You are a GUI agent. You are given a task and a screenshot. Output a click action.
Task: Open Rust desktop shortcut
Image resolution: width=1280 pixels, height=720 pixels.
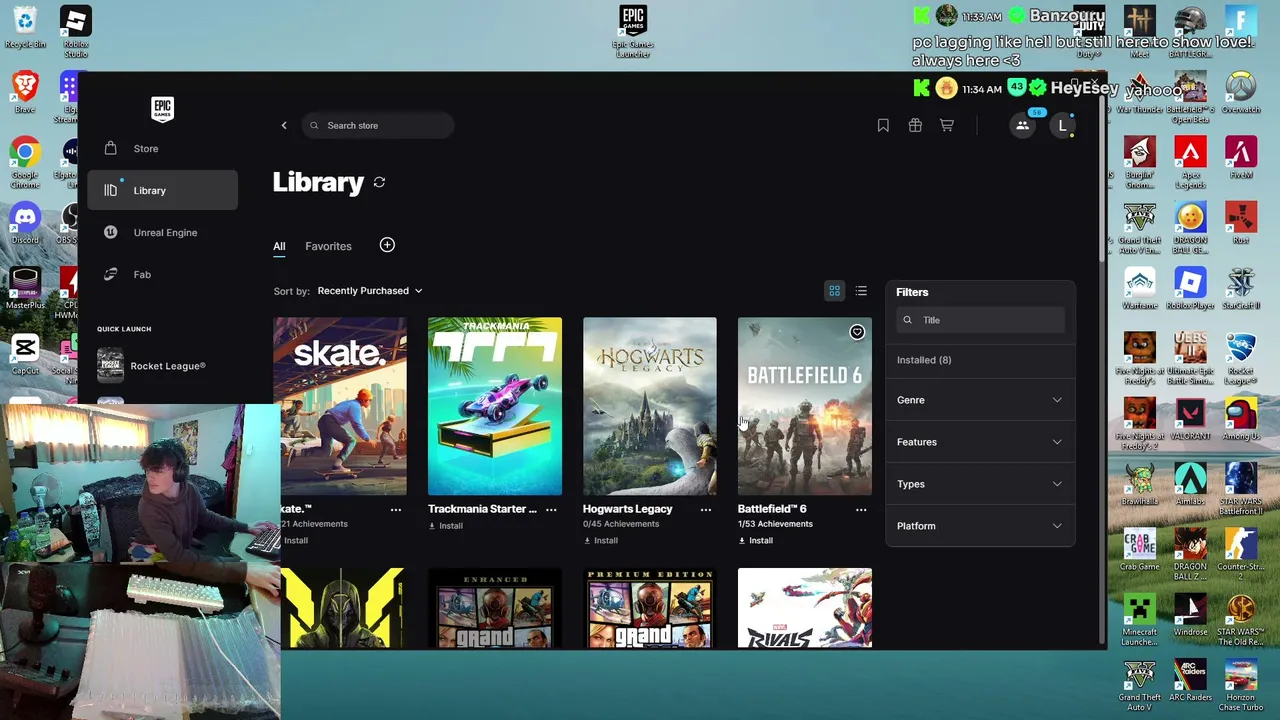[1241, 222]
